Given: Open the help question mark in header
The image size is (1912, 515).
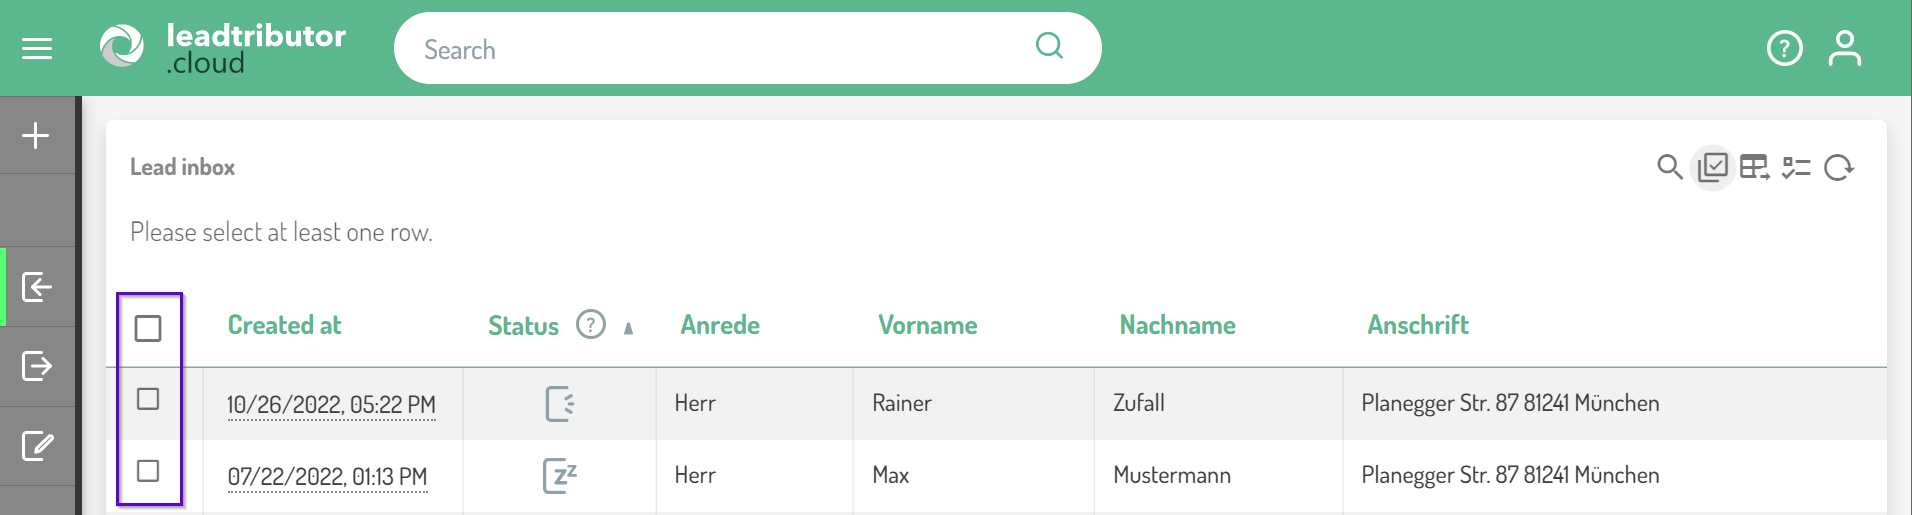Looking at the screenshot, I should point(1785,48).
